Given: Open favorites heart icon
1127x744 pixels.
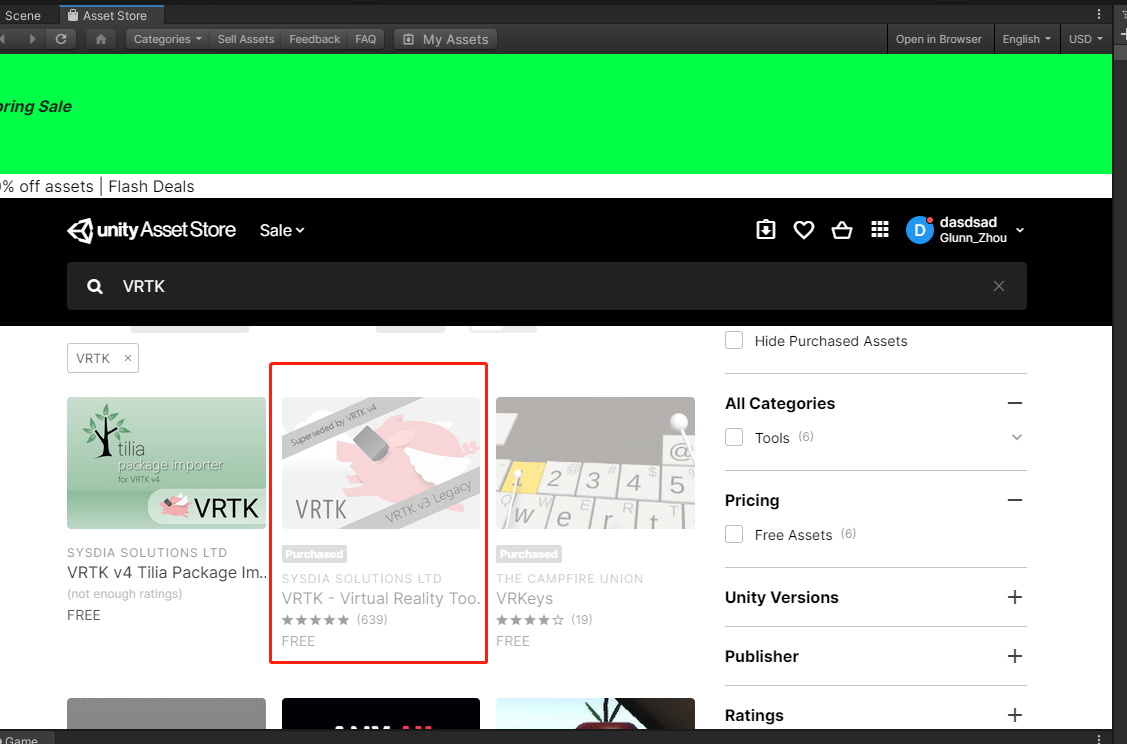Looking at the screenshot, I should pyautogui.click(x=804, y=229).
